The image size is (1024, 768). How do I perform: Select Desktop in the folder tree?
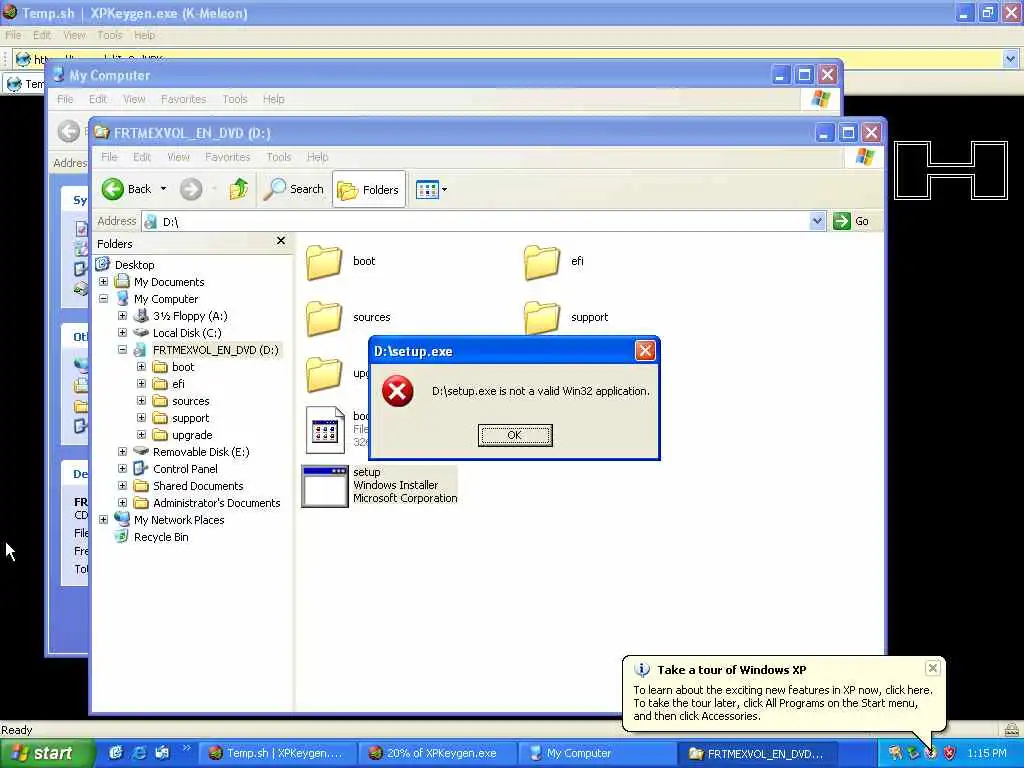pos(135,264)
